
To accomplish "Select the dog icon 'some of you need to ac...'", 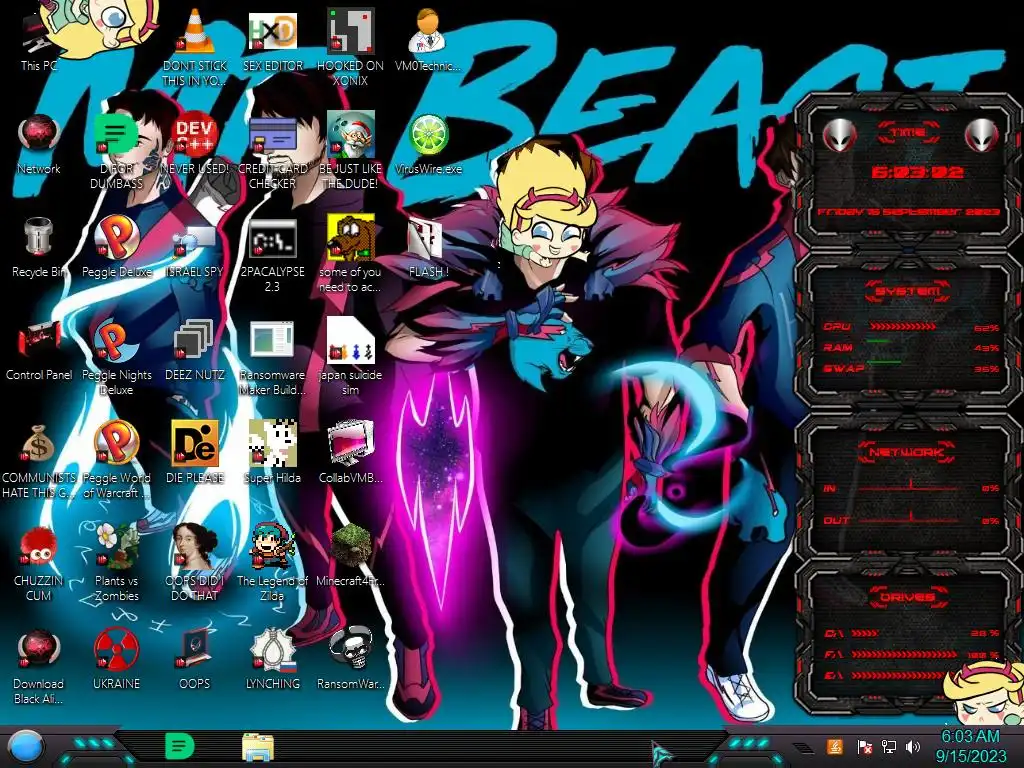I will pyautogui.click(x=351, y=255).
